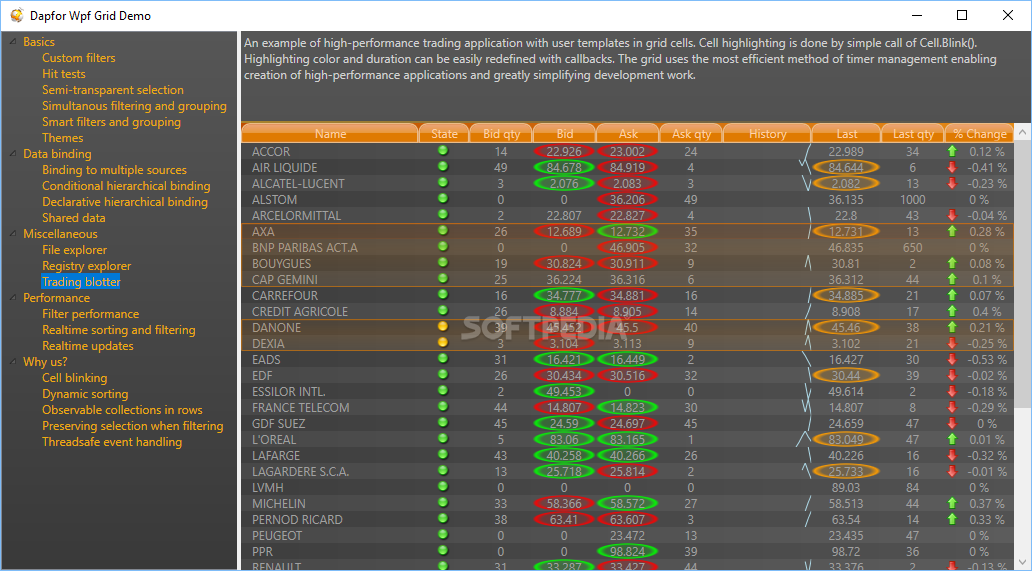This screenshot has width=1032, height=571.
Task: Open the Custom filters demo
Action: tap(78, 58)
